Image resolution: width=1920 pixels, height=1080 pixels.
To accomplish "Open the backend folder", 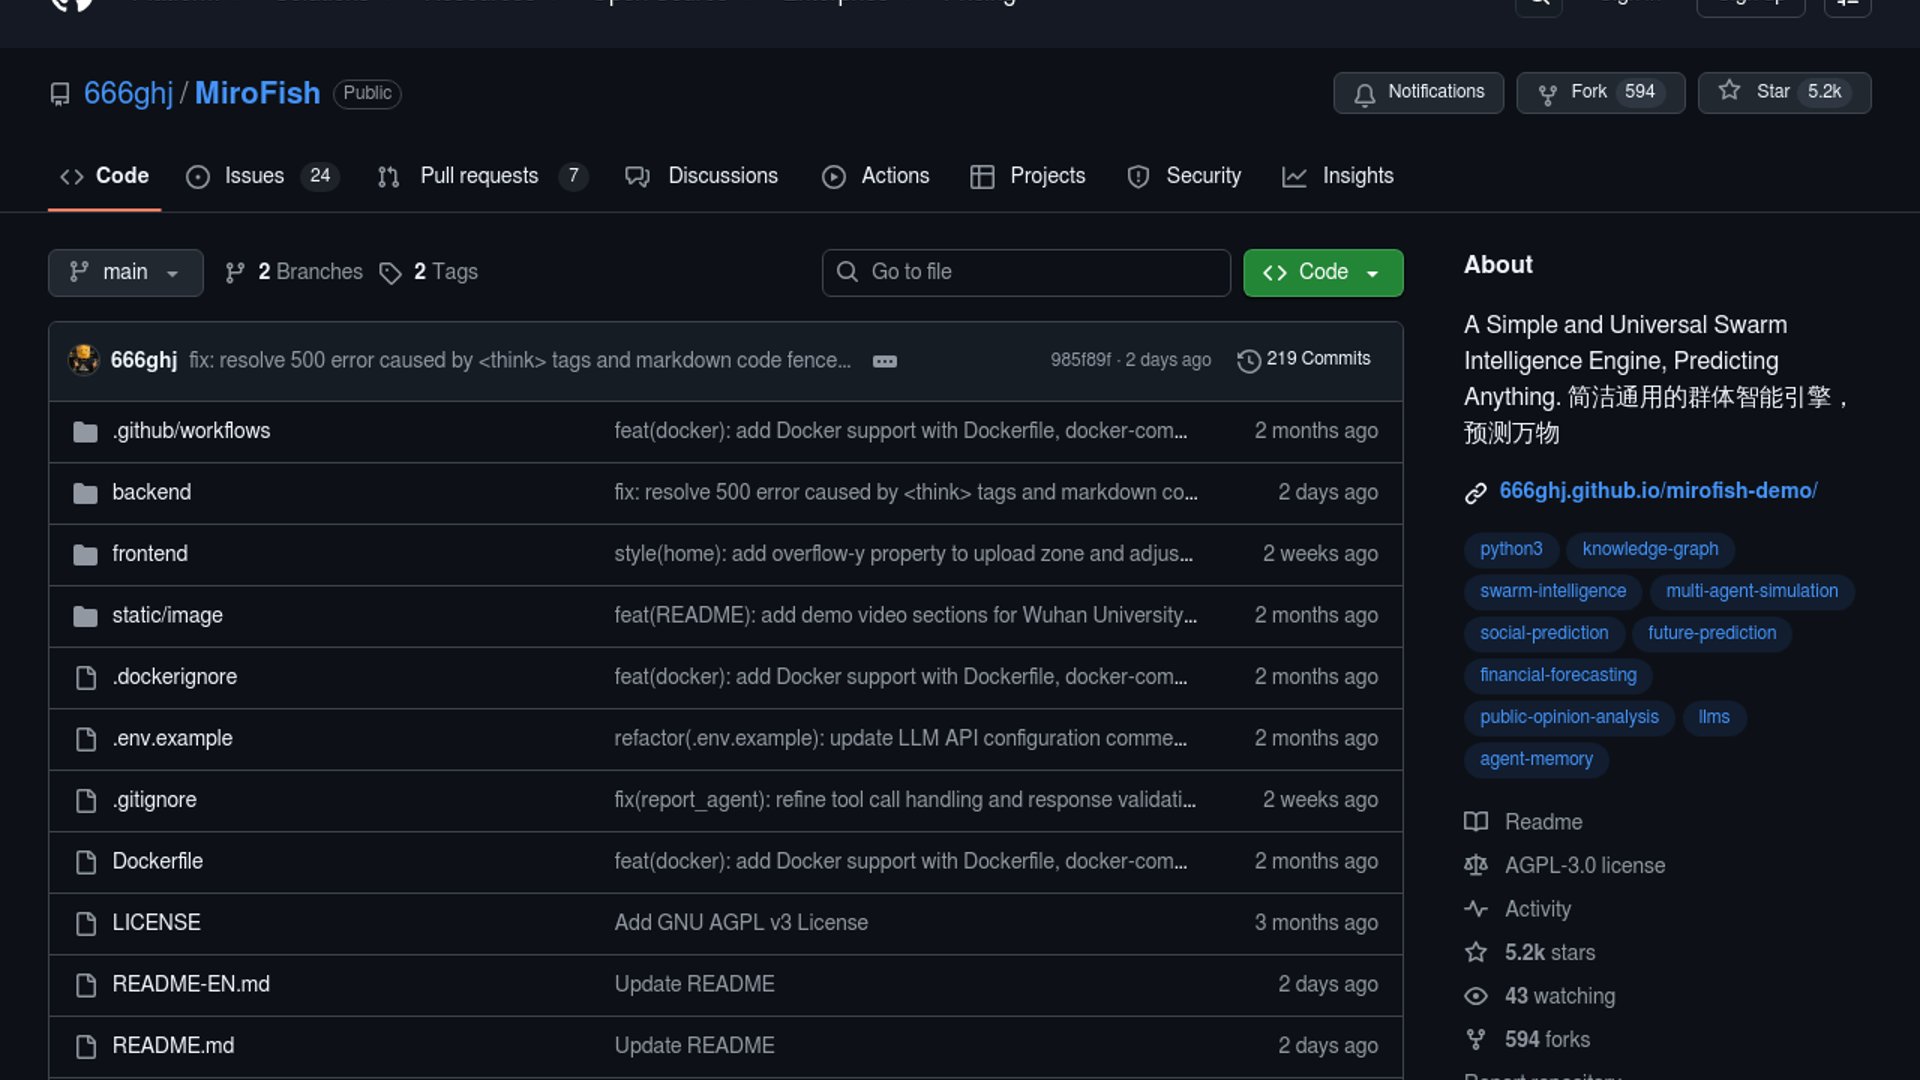I will (151, 492).
